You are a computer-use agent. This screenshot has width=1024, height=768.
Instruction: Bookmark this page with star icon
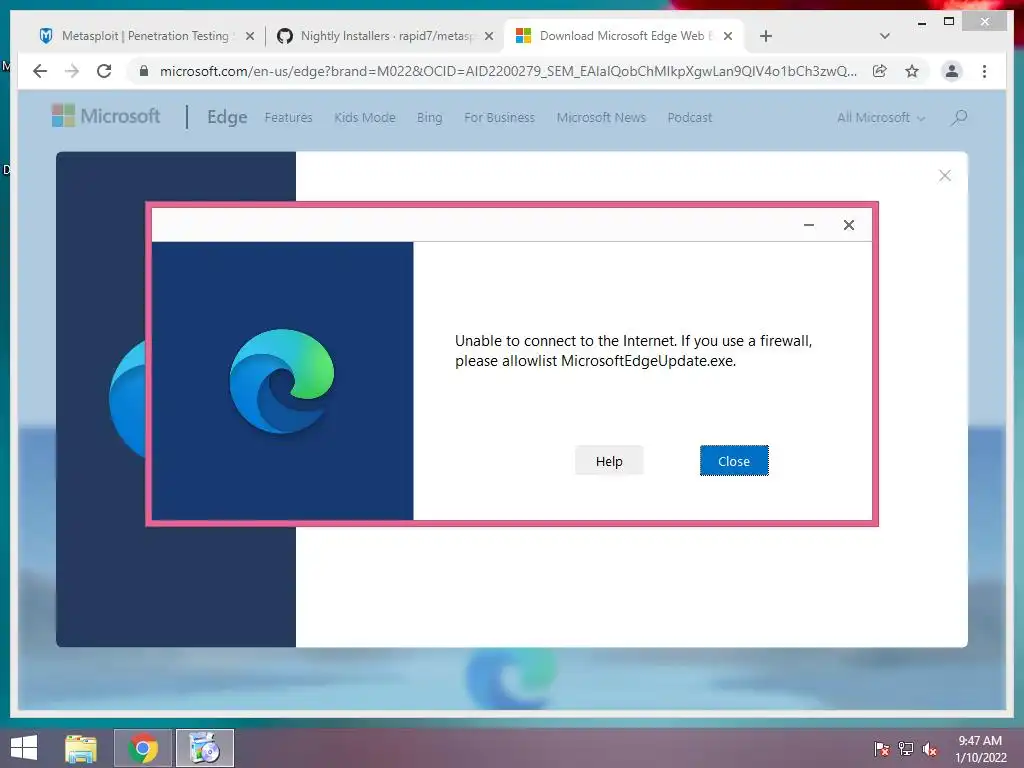pos(912,71)
